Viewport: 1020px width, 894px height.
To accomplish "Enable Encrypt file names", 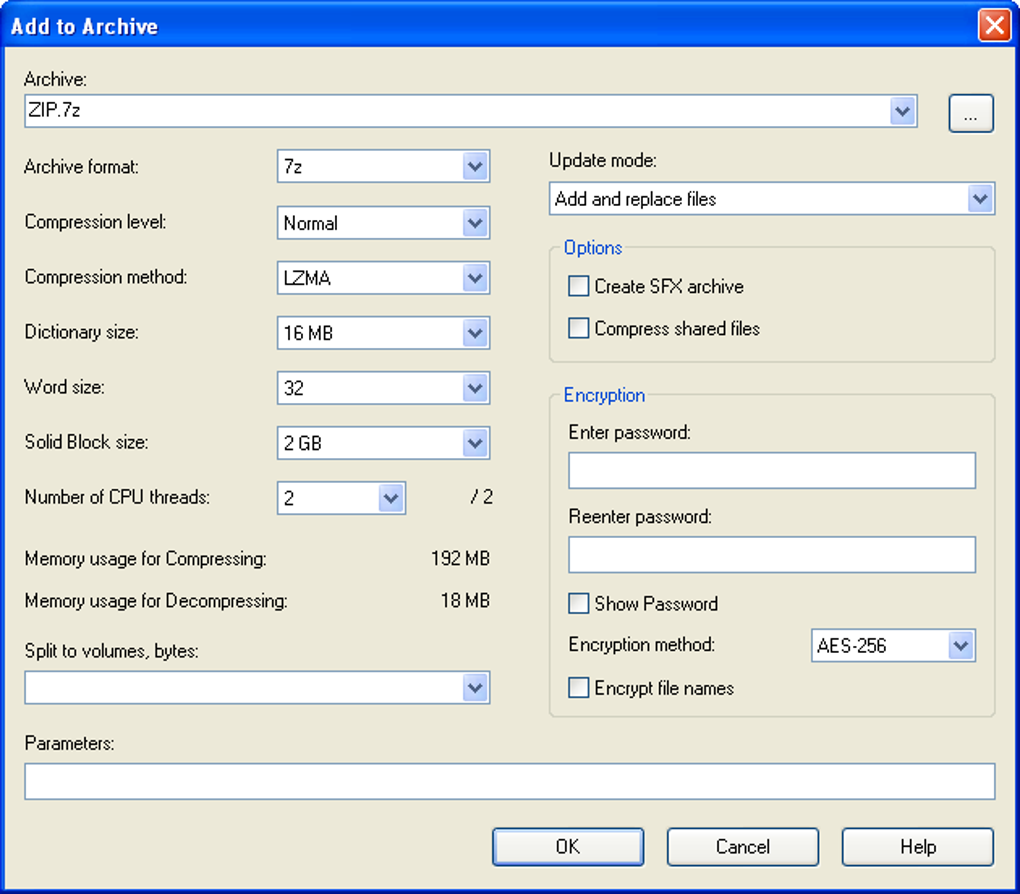I will click(579, 688).
